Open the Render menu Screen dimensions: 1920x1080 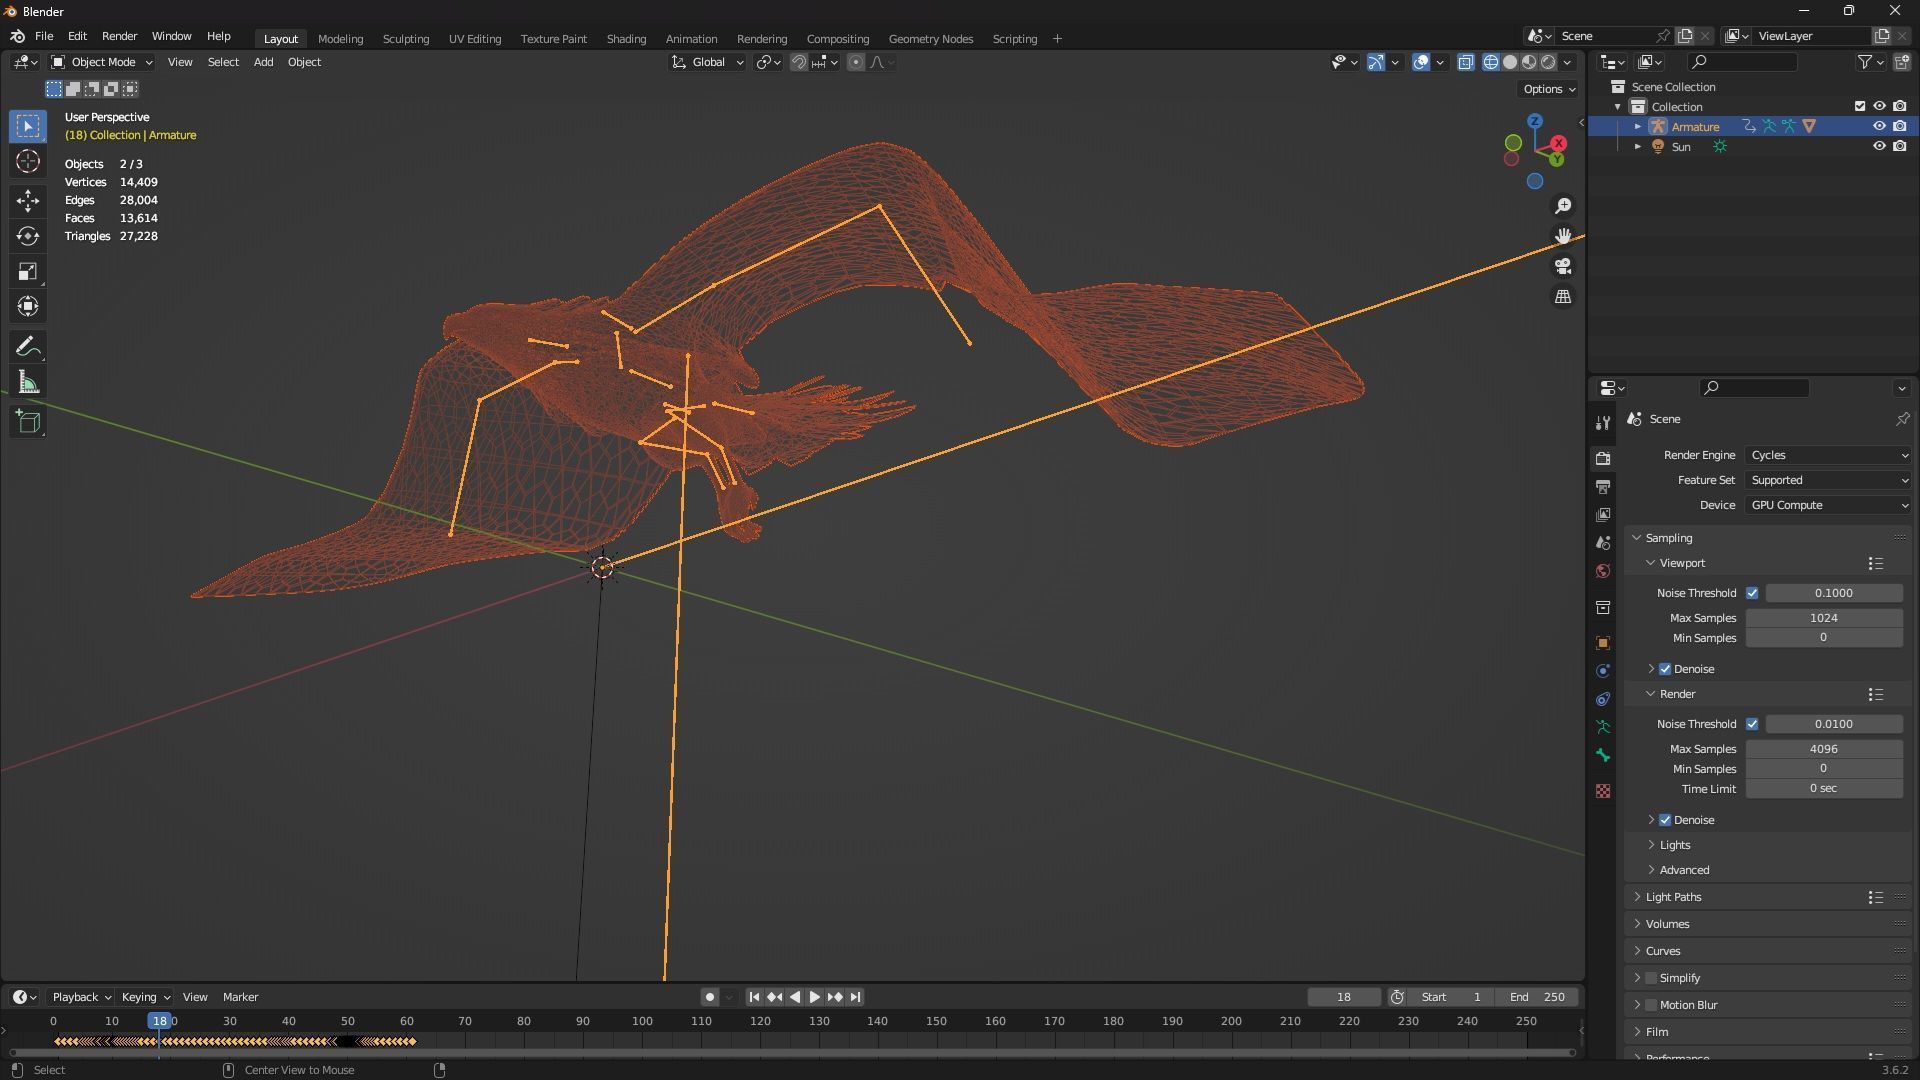point(119,36)
